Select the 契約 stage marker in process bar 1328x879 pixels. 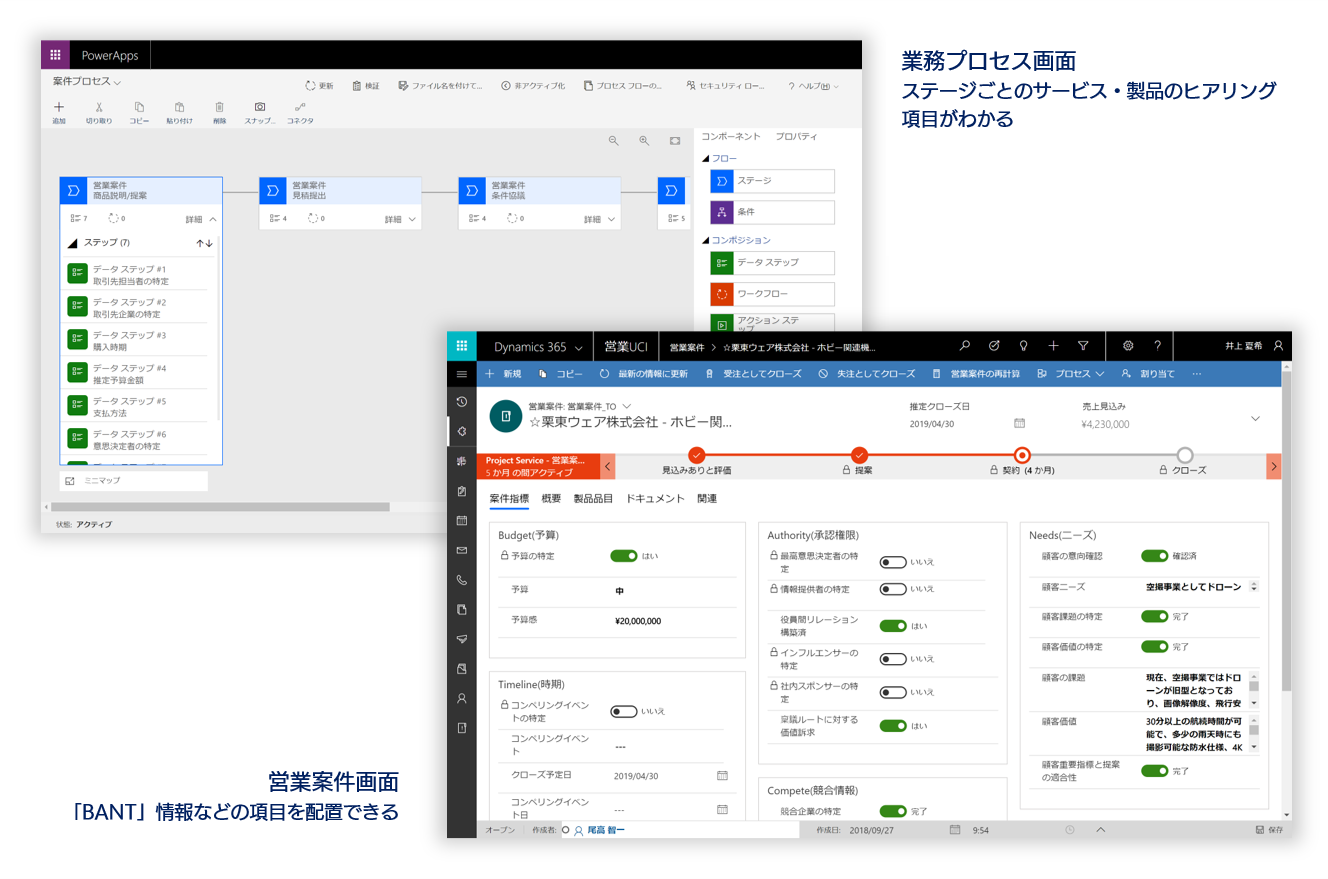[1021, 455]
